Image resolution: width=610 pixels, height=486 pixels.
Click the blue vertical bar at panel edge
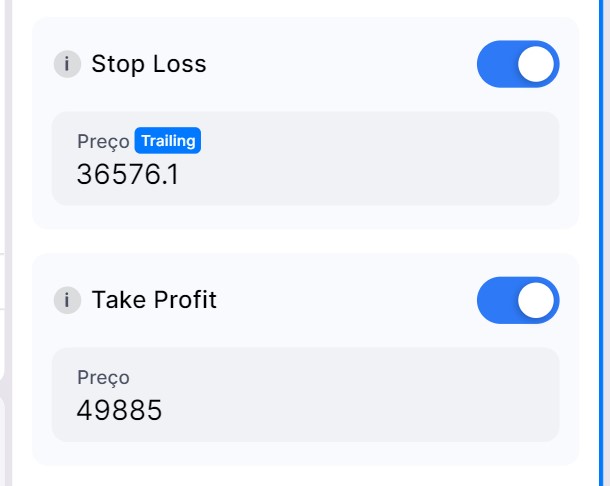tap(601, 243)
